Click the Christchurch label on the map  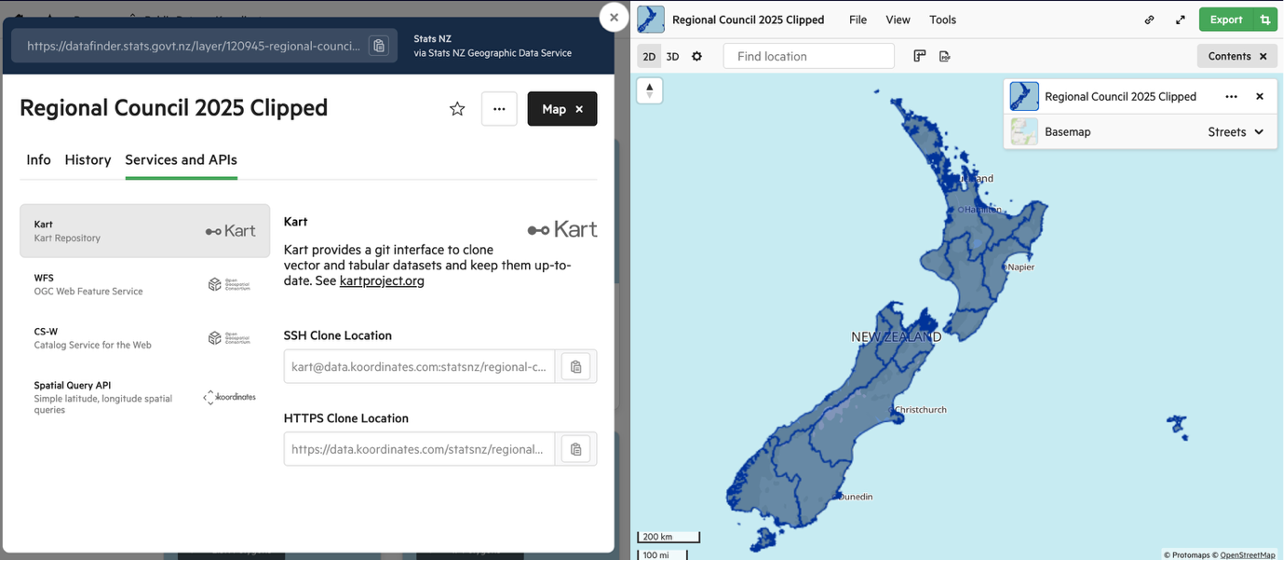[x=920, y=410]
